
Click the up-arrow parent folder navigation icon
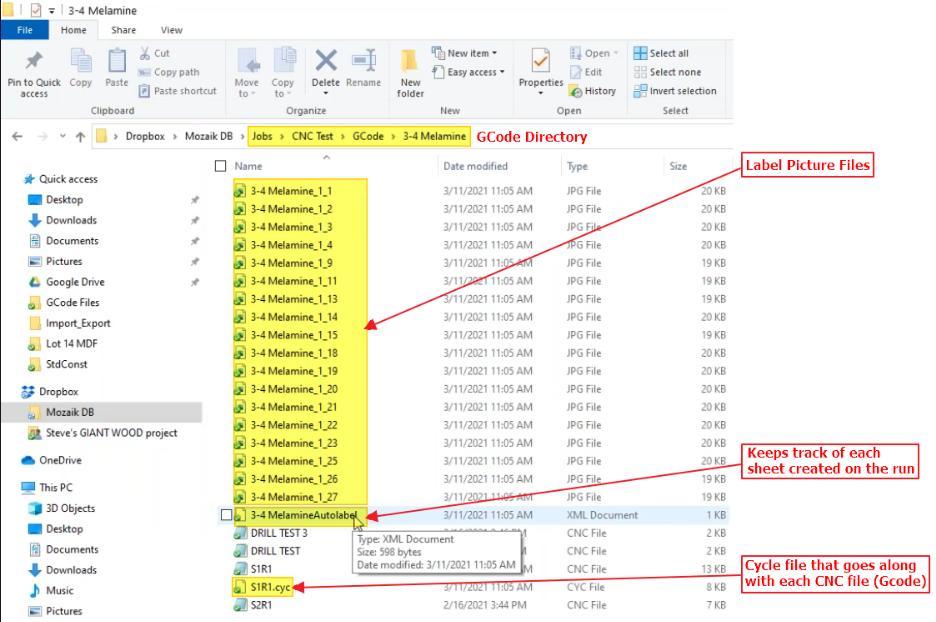point(80,137)
